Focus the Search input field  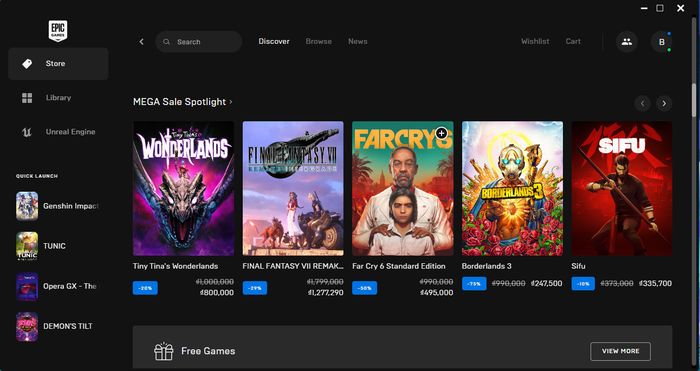pyautogui.click(x=199, y=42)
